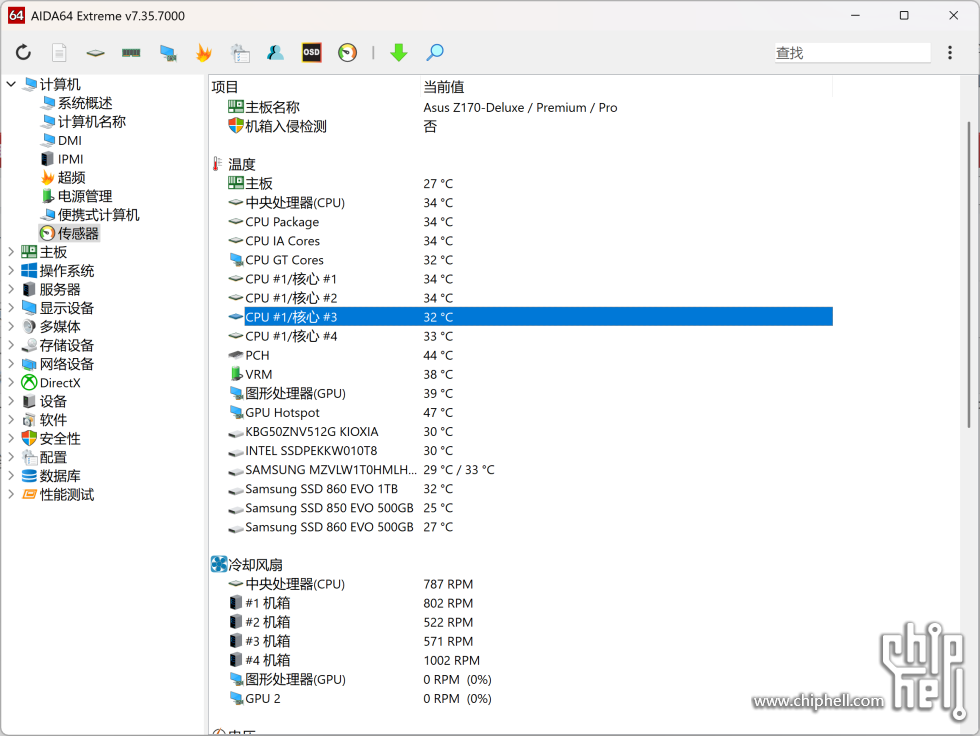Expand the DirectX tree node

(x=11, y=382)
